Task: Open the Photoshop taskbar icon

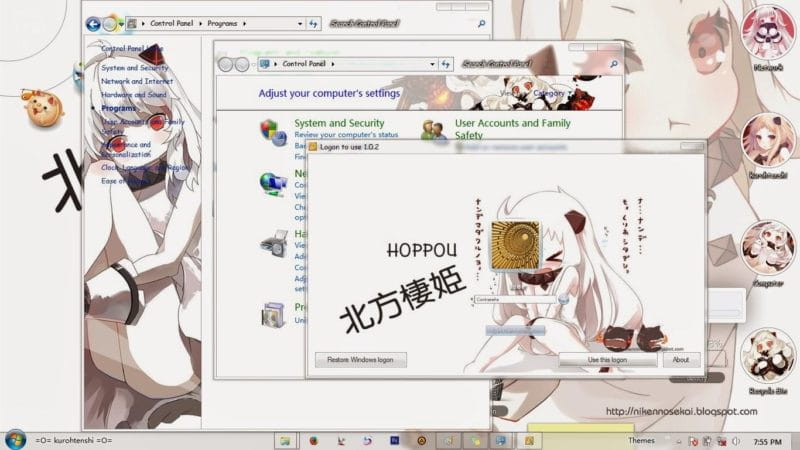Action: coord(394,440)
